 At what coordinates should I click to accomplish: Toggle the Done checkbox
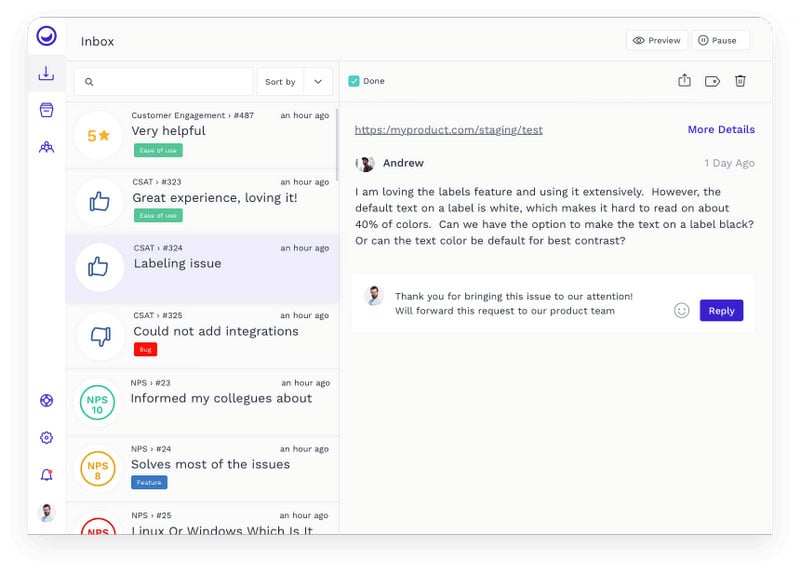pos(354,81)
